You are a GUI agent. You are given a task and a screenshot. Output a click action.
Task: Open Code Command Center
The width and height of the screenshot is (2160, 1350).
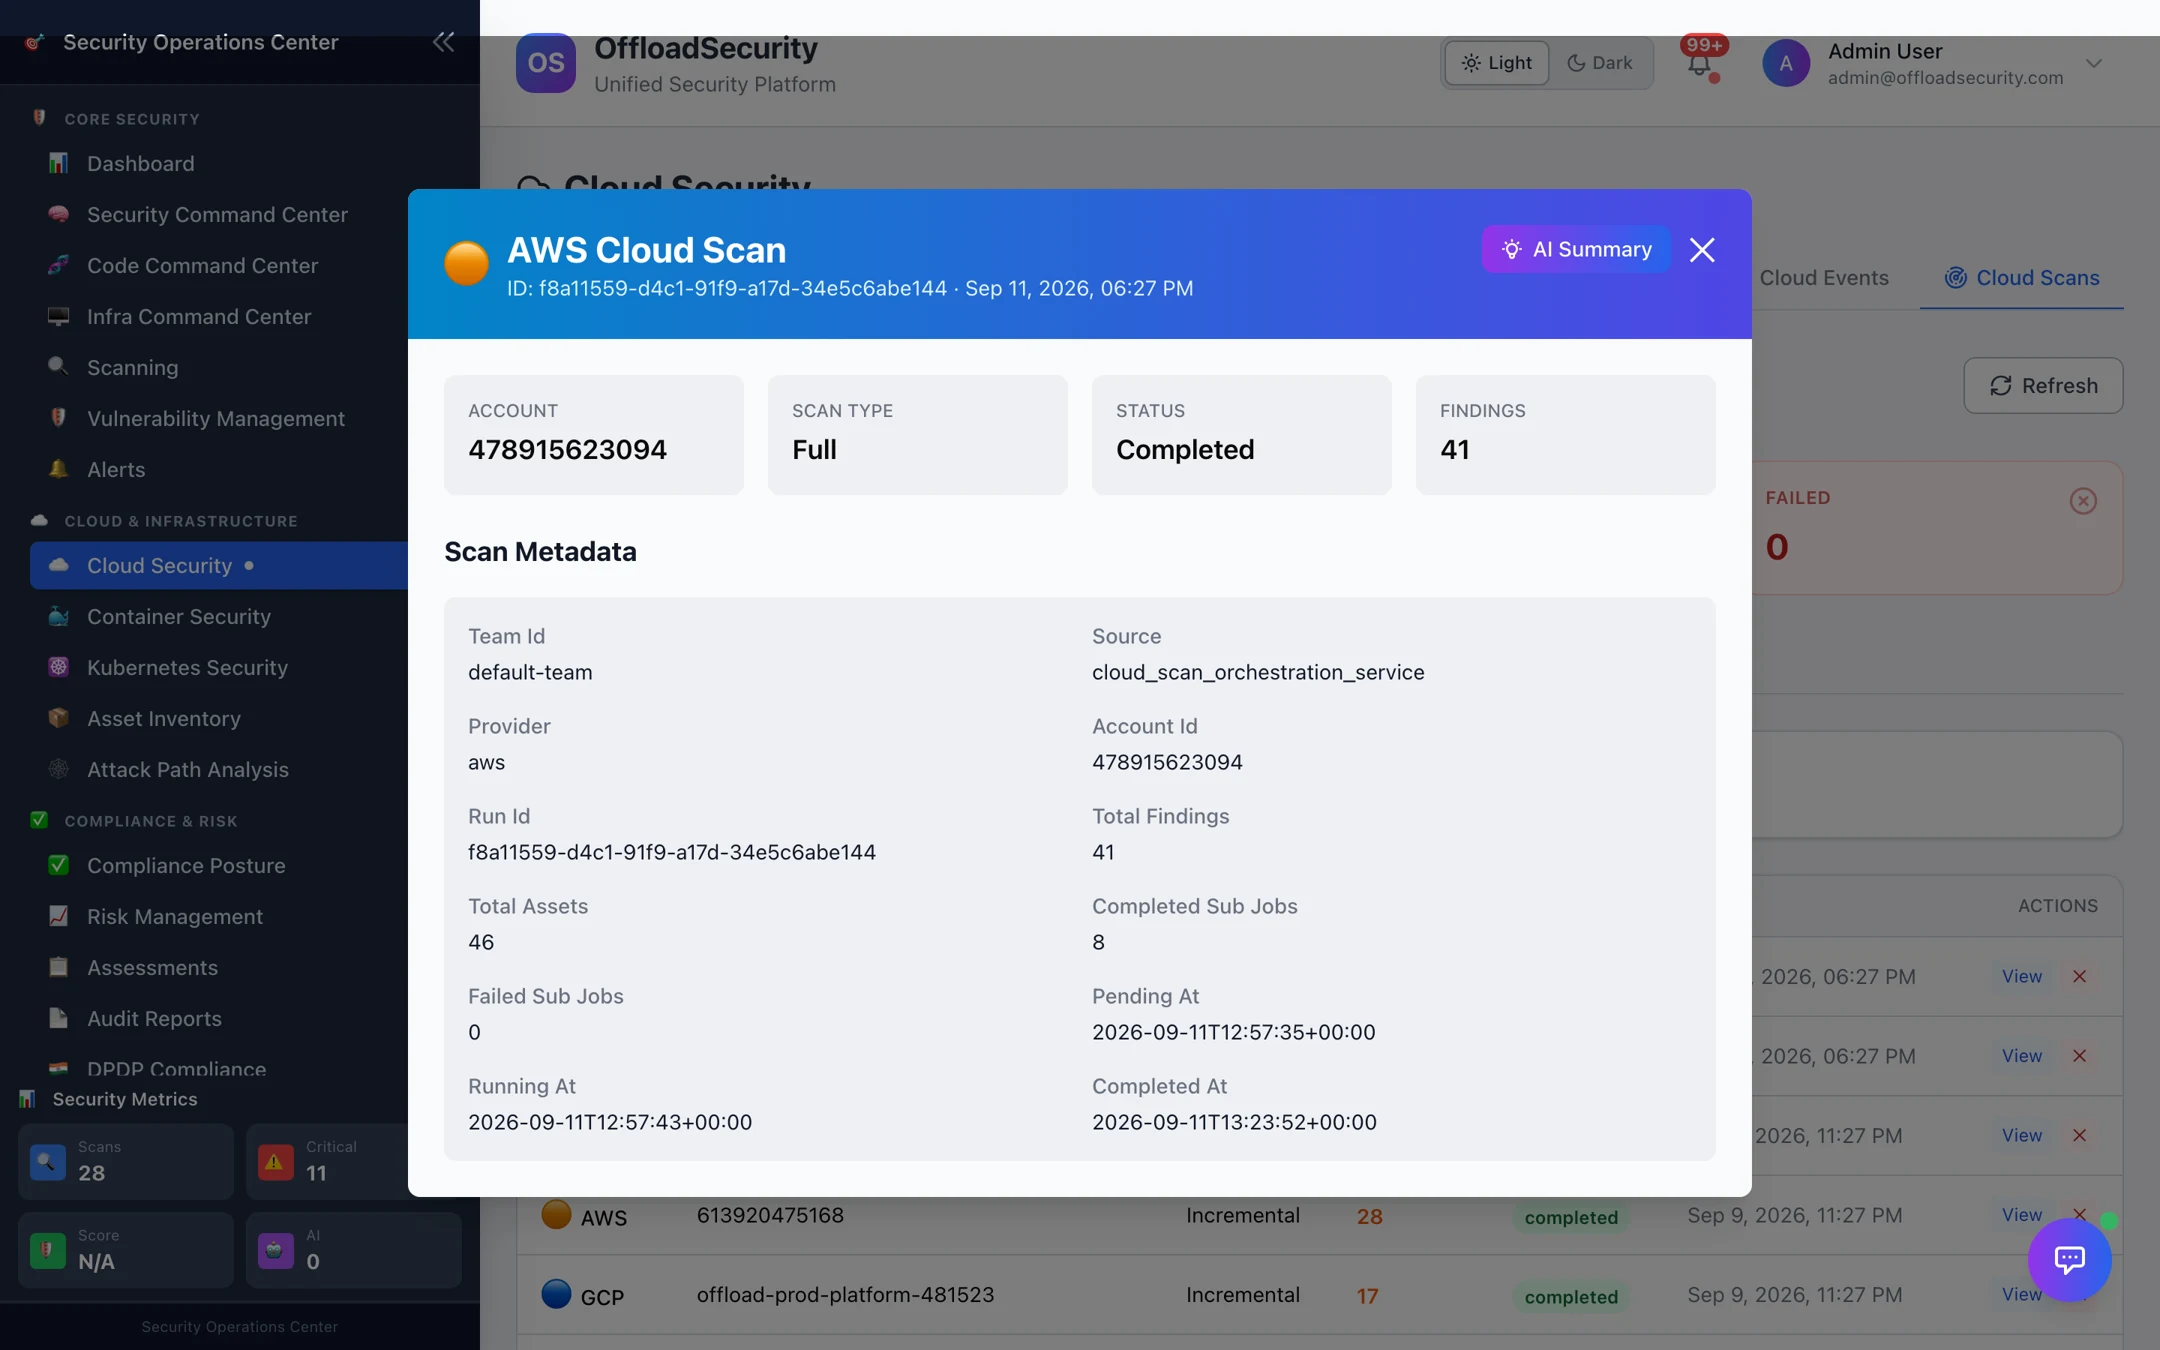pyautogui.click(x=202, y=266)
